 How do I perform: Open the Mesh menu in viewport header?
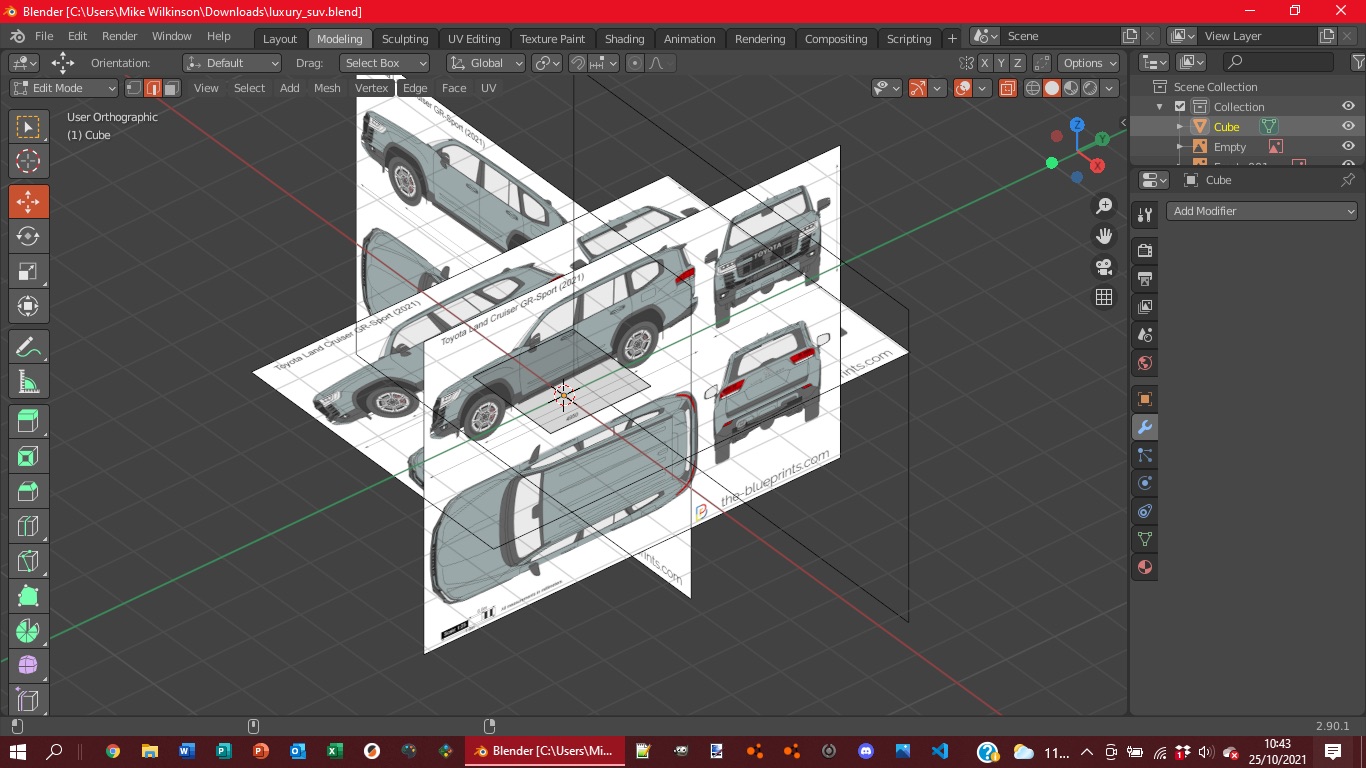327,88
